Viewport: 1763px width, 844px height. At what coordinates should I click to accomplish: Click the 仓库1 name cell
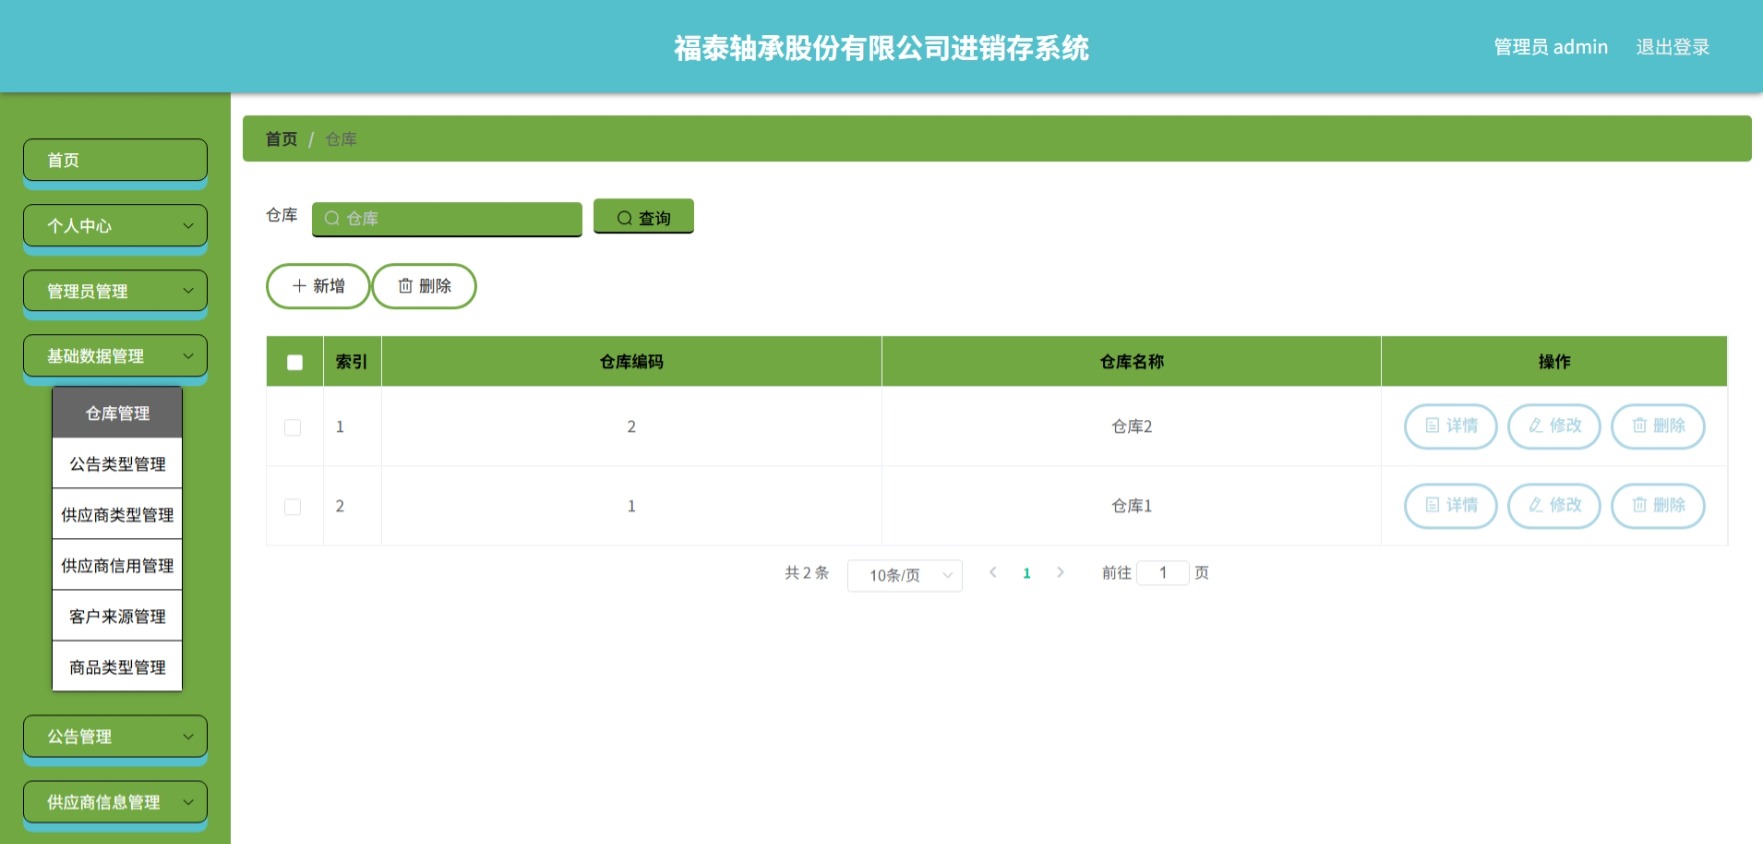point(1131,507)
